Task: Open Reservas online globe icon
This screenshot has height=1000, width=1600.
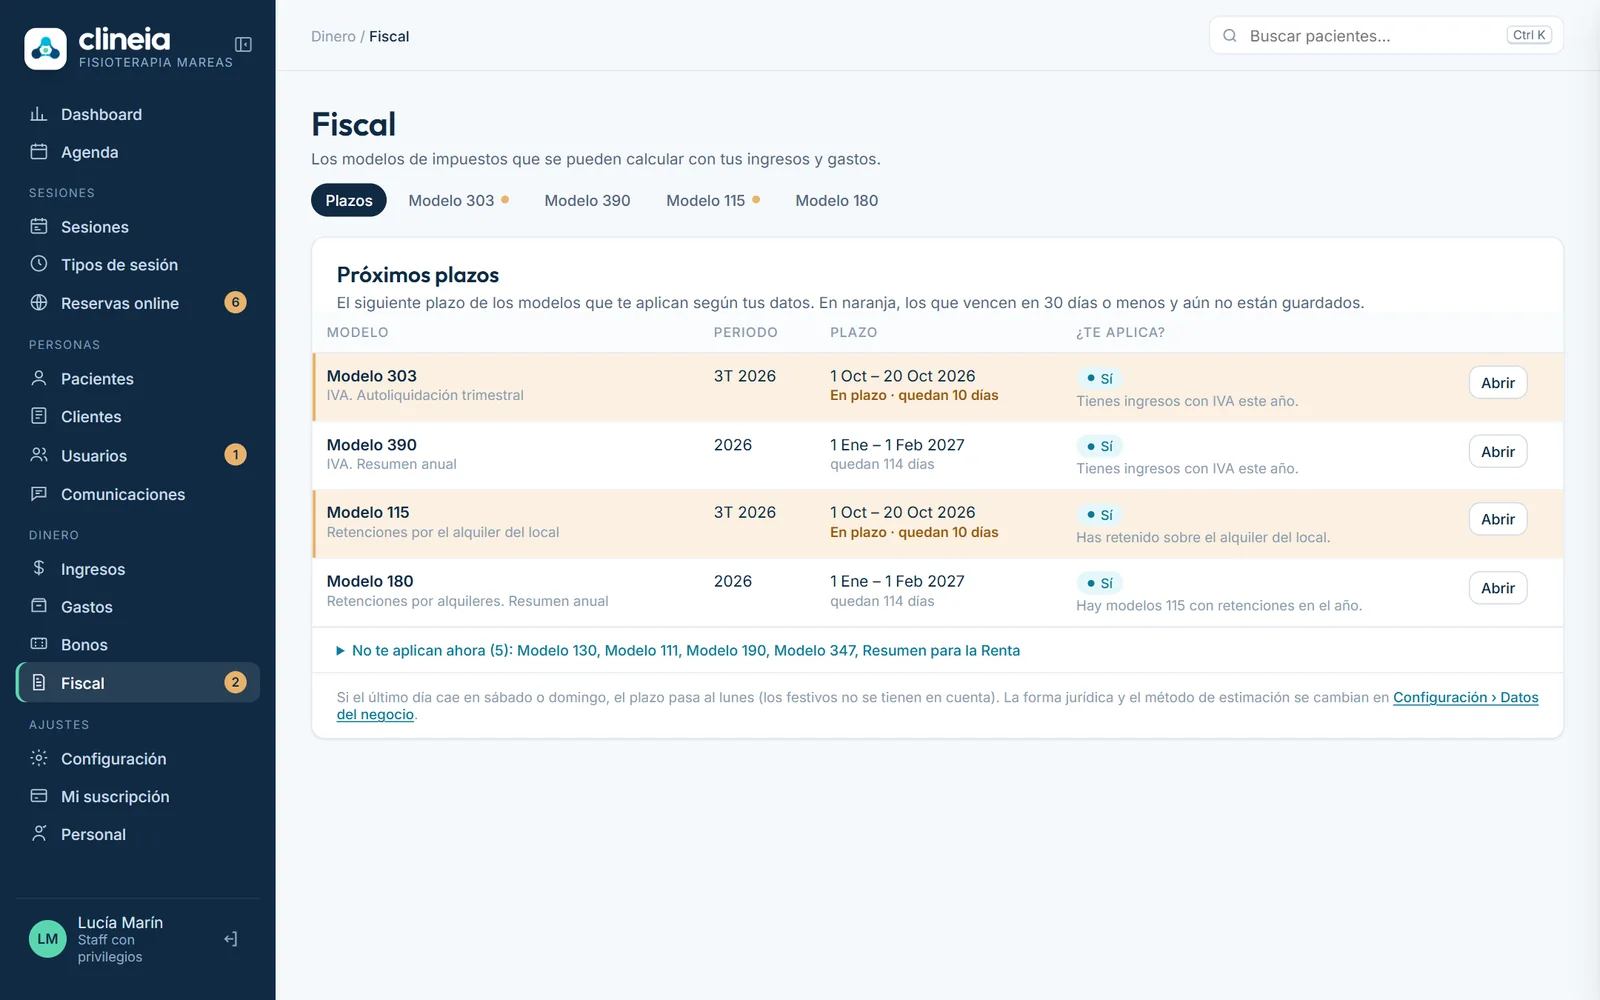Action: [39, 302]
